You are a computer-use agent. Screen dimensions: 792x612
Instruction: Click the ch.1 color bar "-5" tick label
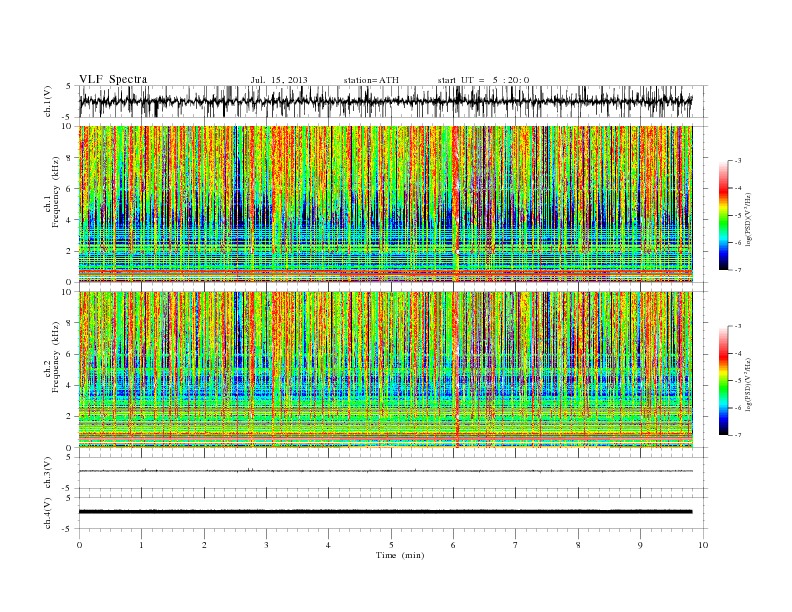tap(738, 216)
